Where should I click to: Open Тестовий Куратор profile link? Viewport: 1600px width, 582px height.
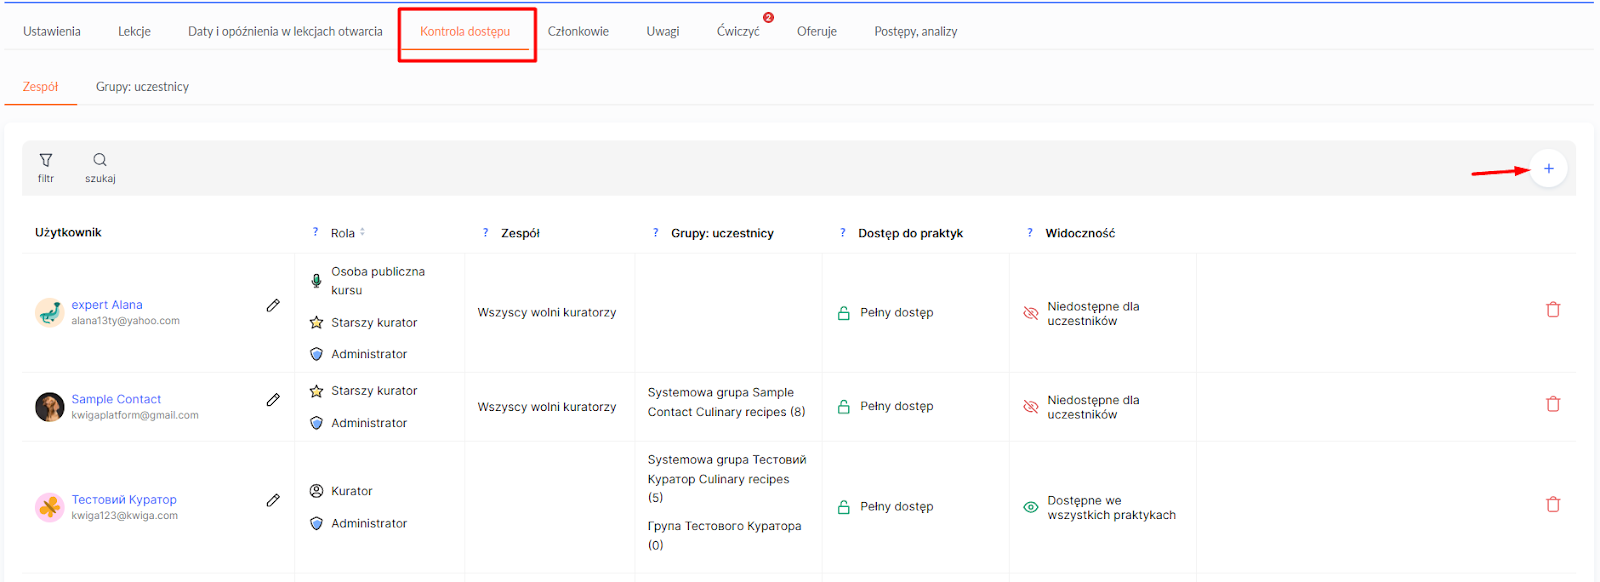(124, 499)
